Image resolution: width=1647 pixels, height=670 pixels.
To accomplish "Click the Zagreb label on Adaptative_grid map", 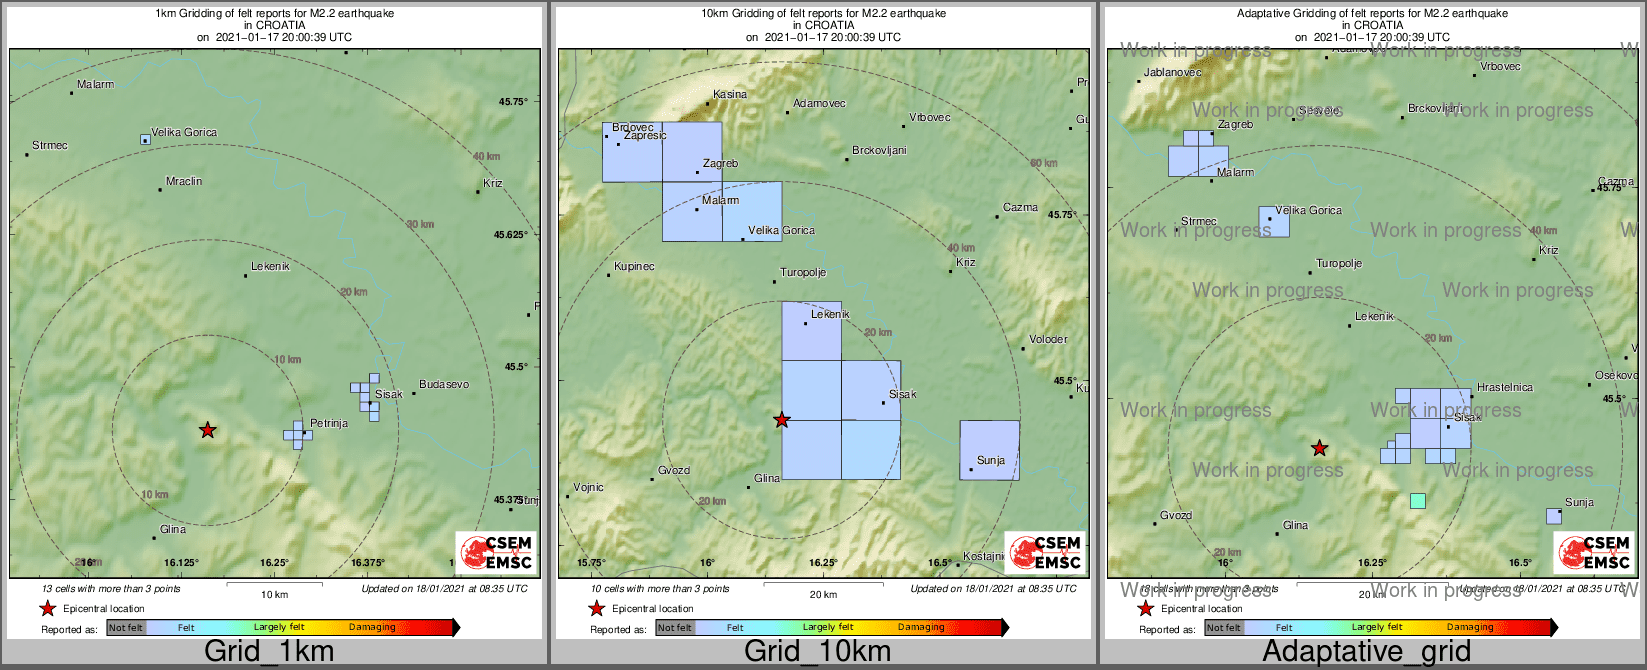I will pyautogui.click(x=1235, y=124).
